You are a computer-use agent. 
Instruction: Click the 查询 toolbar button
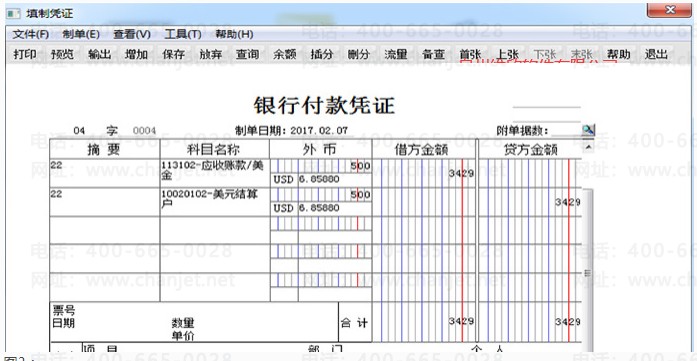pyautogui.click(x=247, y=54)
